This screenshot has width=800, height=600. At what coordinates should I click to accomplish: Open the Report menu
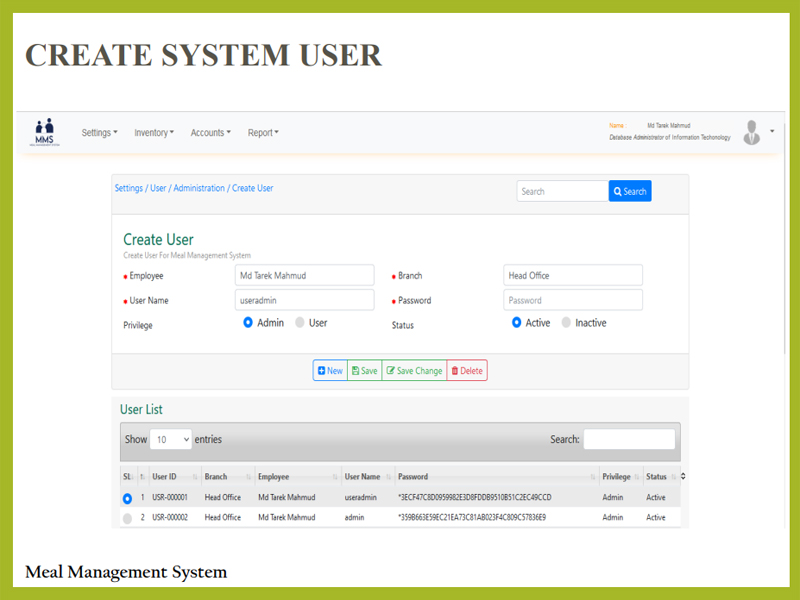point(263,133)
